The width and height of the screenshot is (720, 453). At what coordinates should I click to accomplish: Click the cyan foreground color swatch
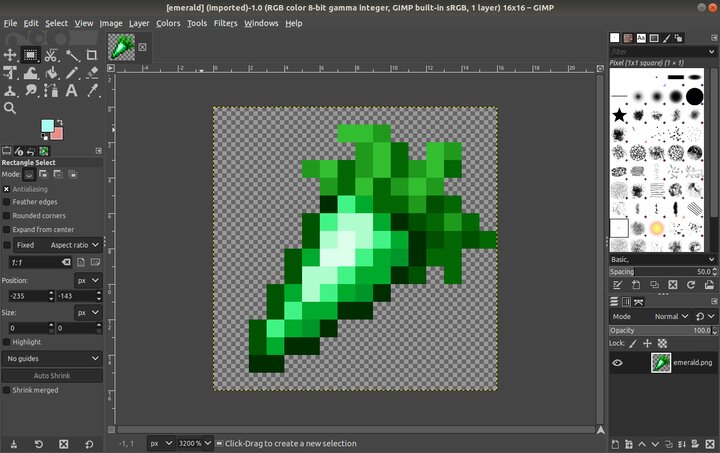[47, 127]
